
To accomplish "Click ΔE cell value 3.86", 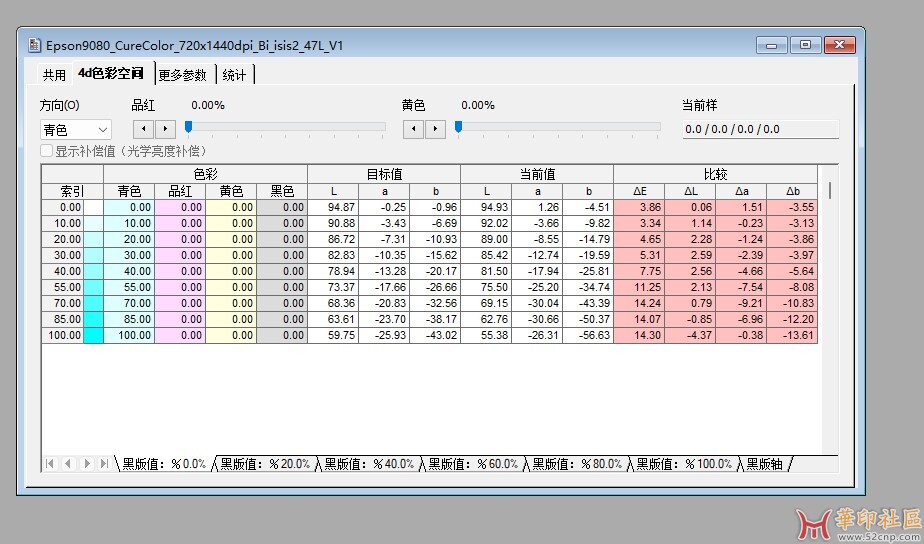I will (639, 207).
